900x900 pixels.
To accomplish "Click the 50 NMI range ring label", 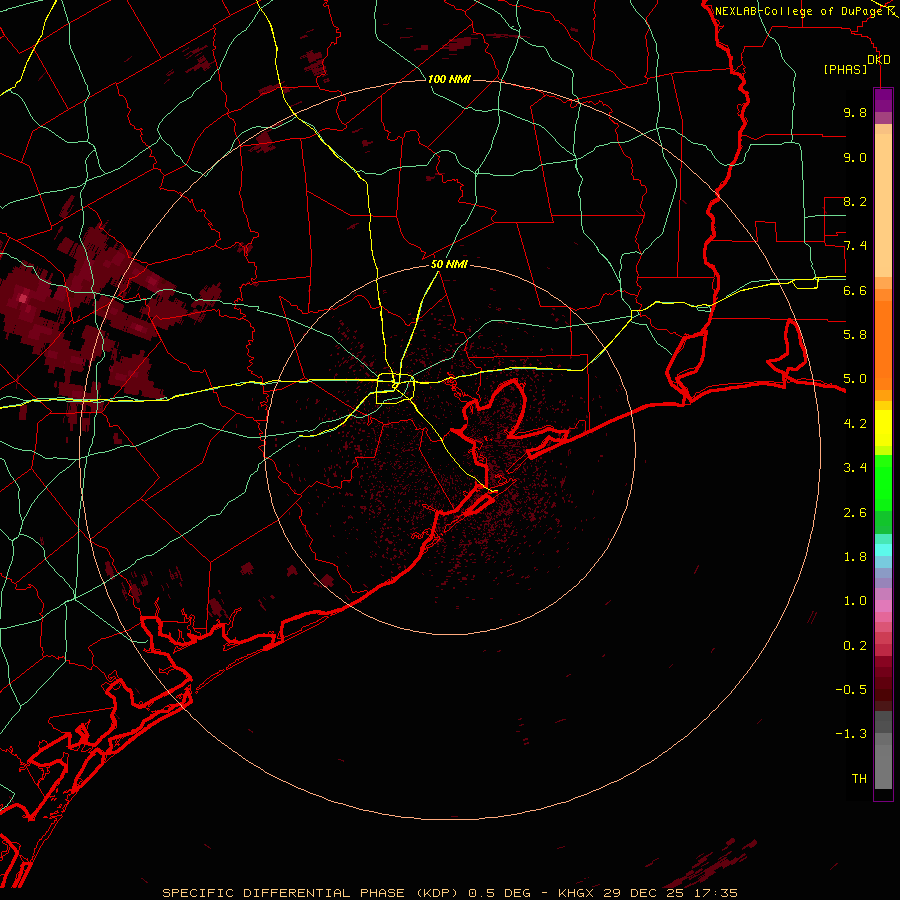I will click(x=449, y=264).
